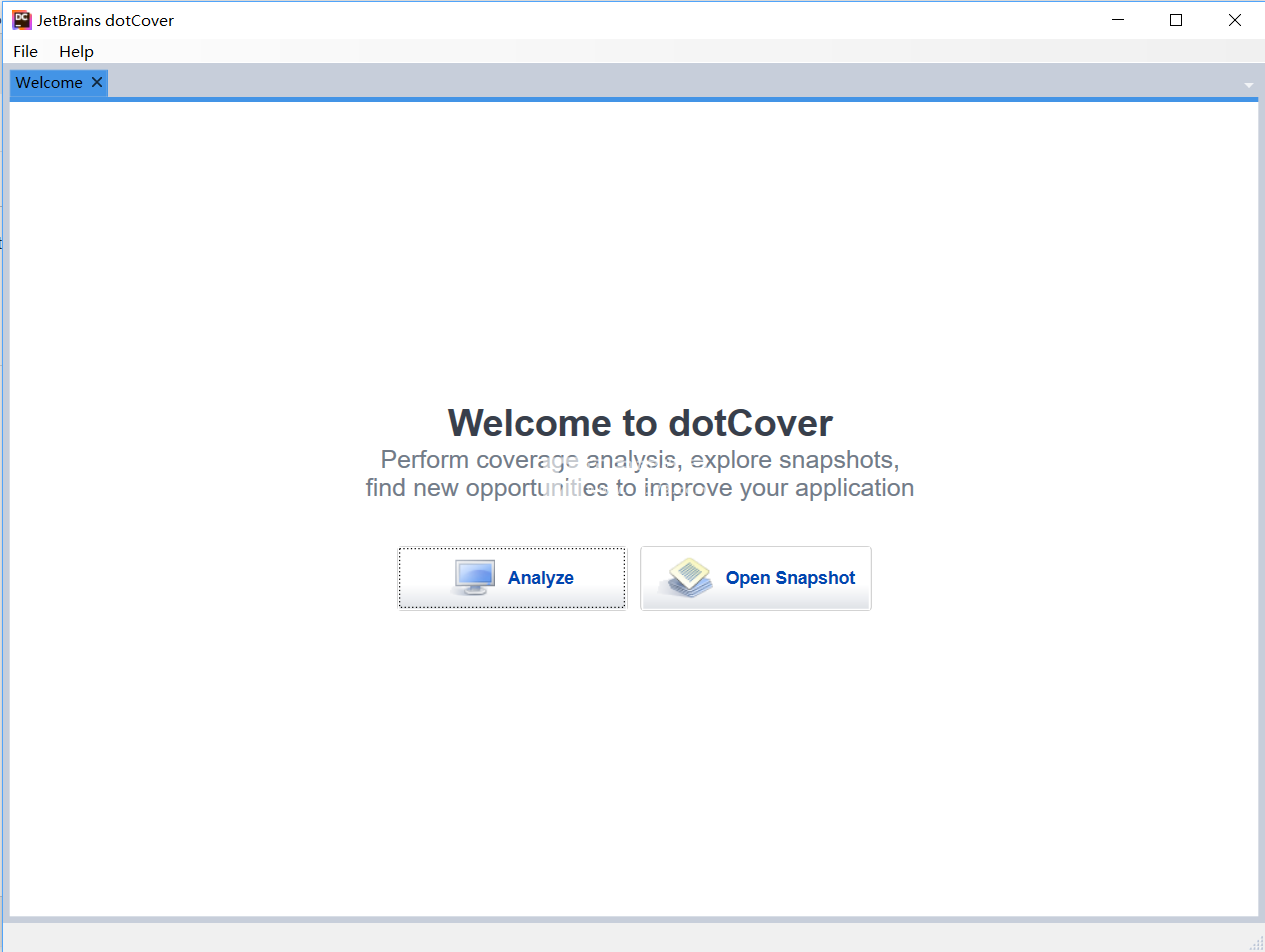Click the Open Snapshot button
The height and width of the screenshot is (952, 1265).
pos(756,578)
